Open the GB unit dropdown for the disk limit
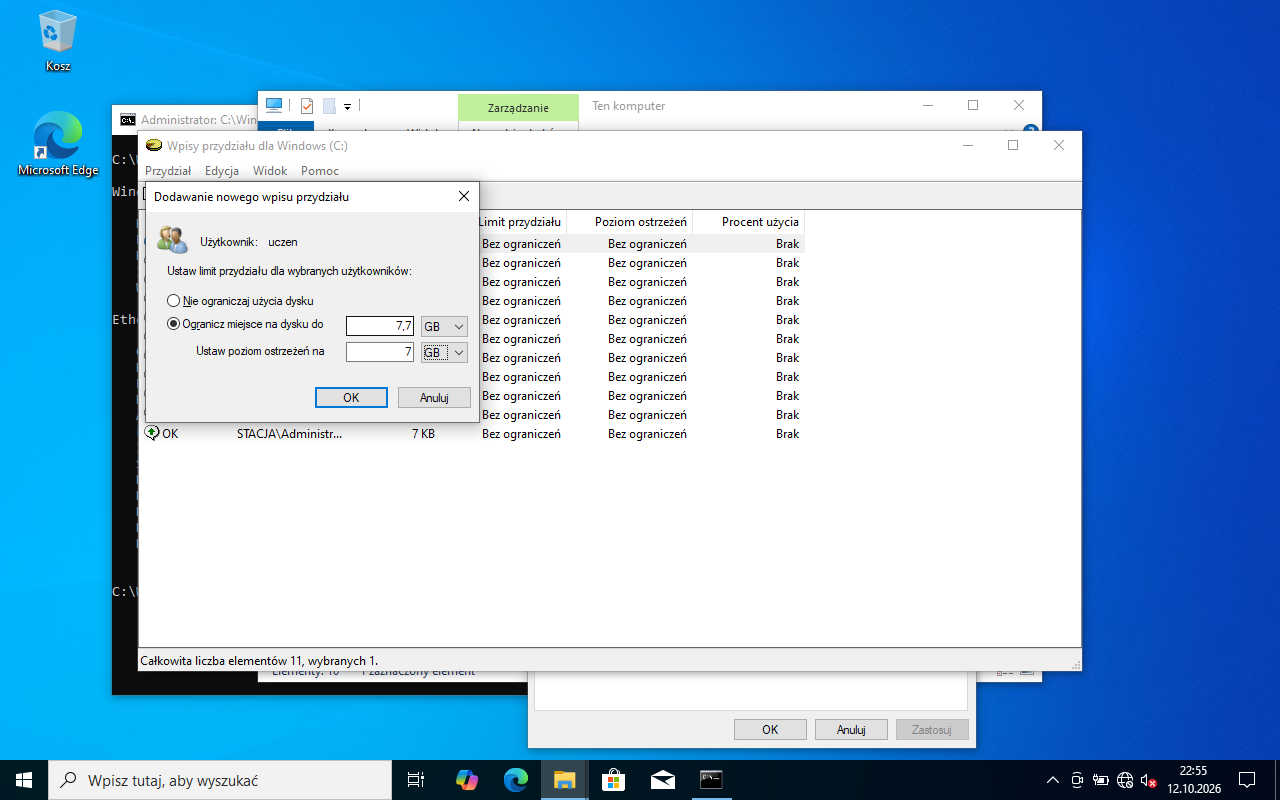The image size is (1280, 800). (445, 327)
